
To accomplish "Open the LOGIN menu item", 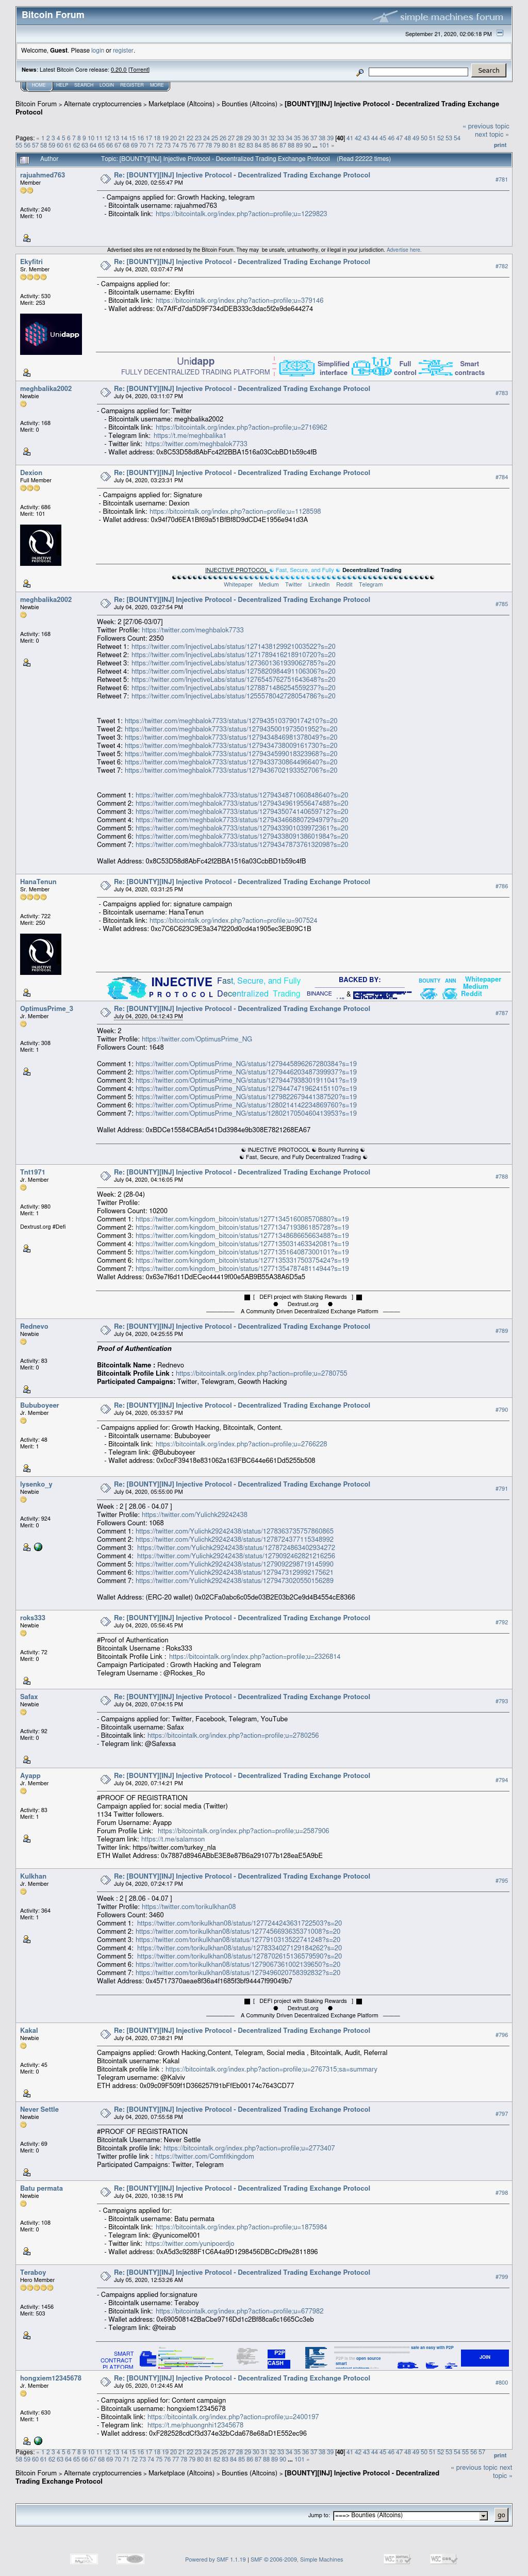I will point(106,85).
